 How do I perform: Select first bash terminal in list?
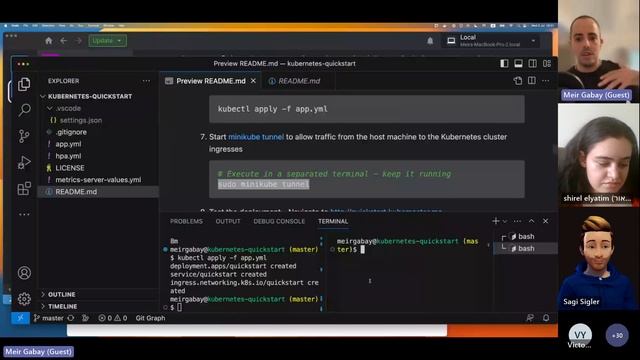tap(525, 236)
